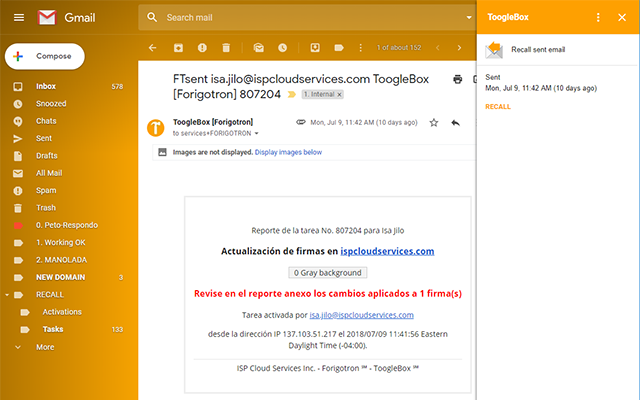
Task: Expand the search options dropdown arrow
Action: [x=469, y=17]
